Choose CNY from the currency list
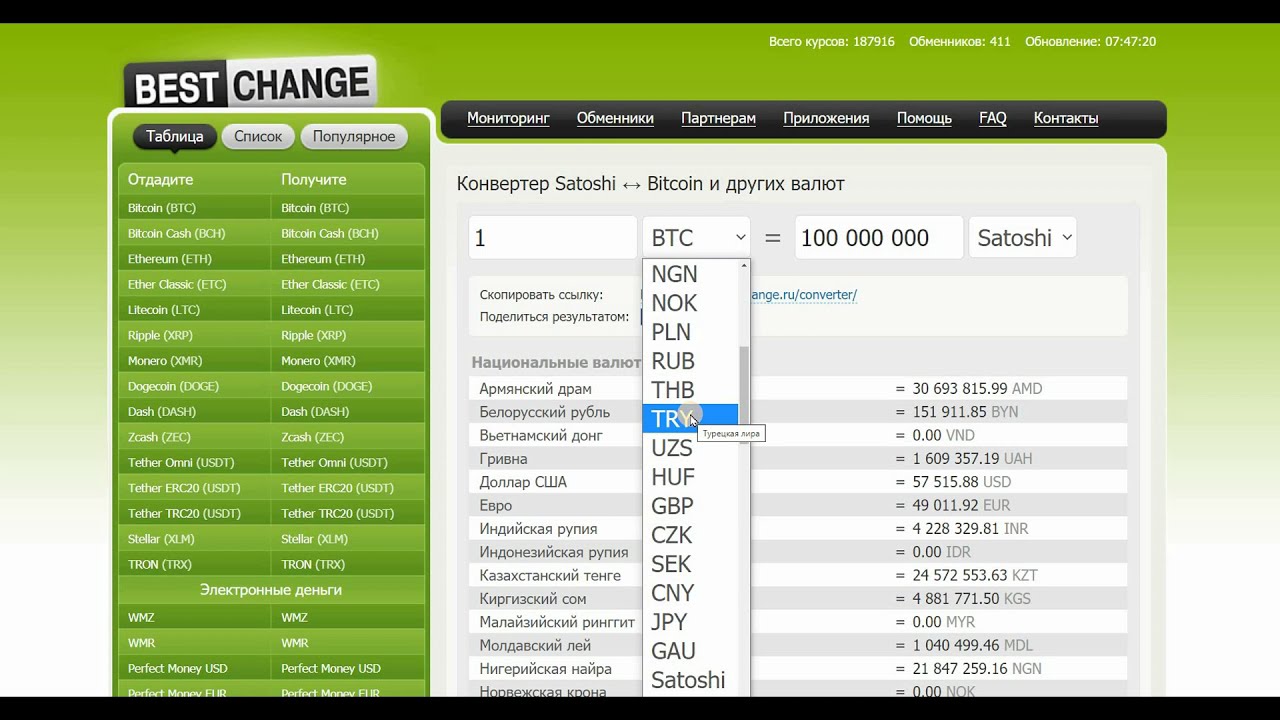 tap(690, 593)
